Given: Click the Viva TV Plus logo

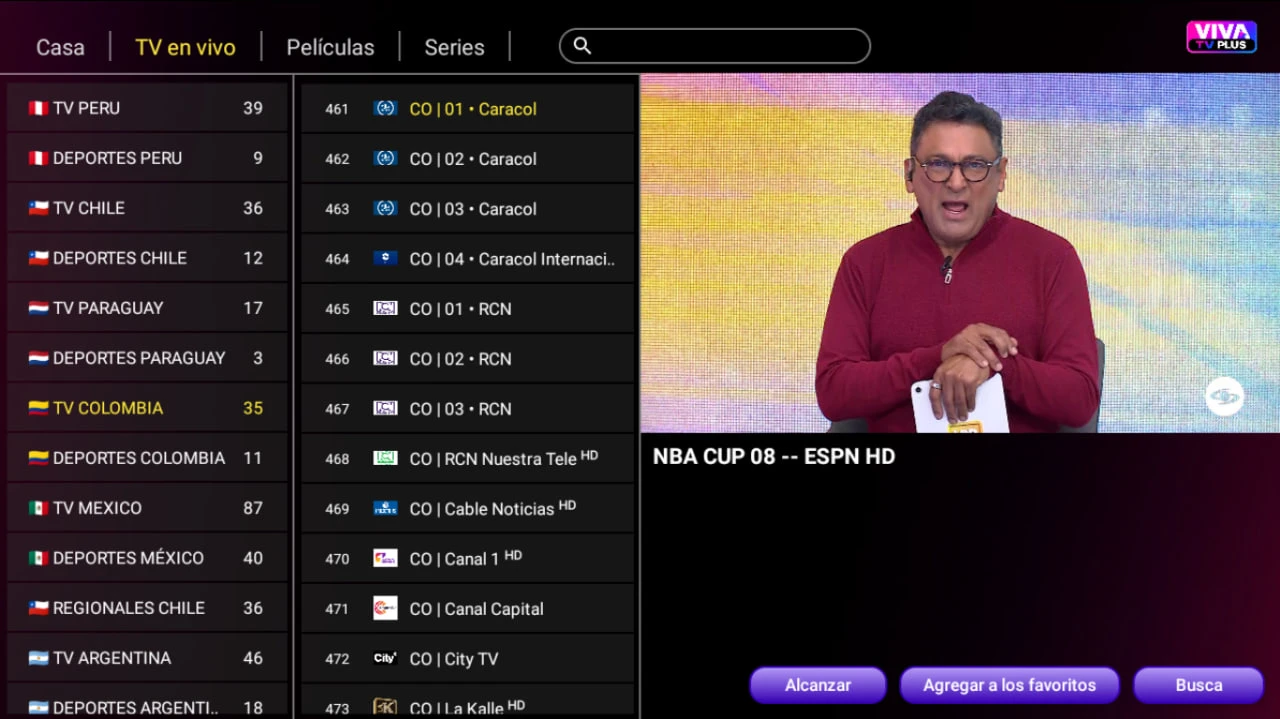Looking at the screenshot, I should (1221, 37).
